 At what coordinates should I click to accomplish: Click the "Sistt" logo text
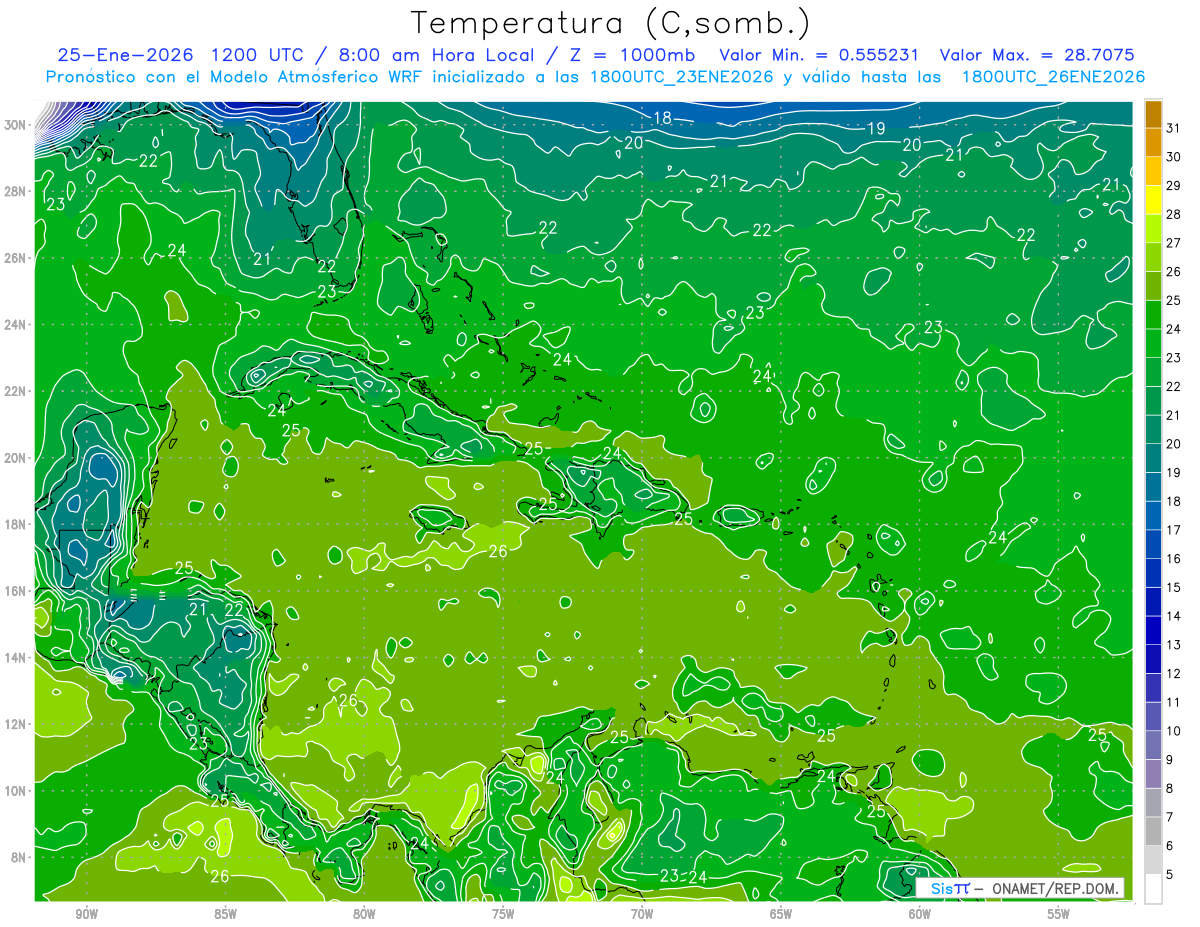(950, 888)
